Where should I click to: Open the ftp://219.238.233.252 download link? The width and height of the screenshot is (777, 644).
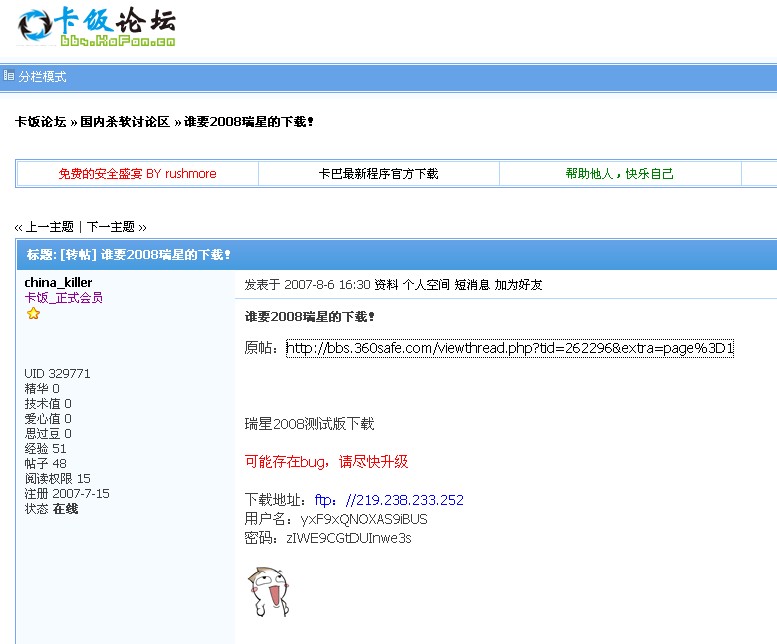coord(389,500)
